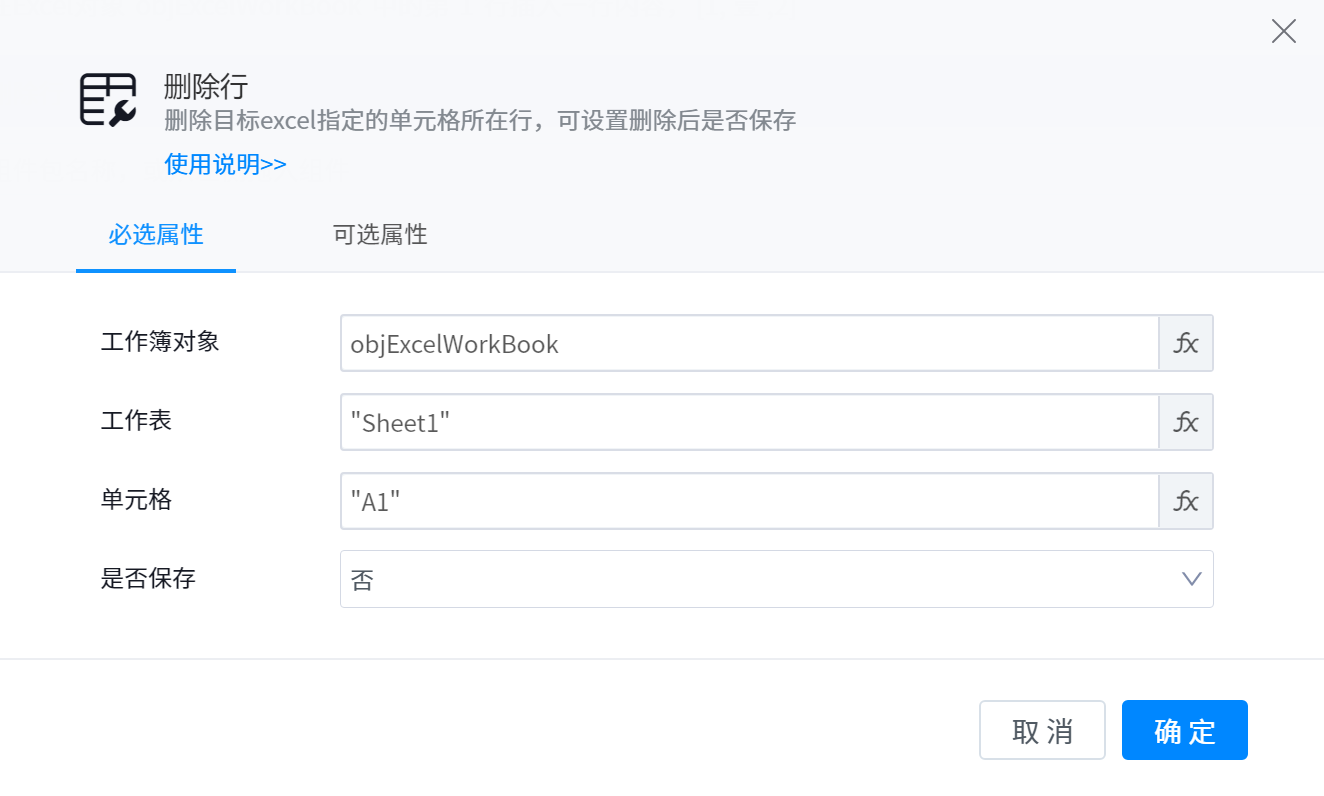
Task: Open expression editor for 工作表 field
Action: [x=1186, y=422]
